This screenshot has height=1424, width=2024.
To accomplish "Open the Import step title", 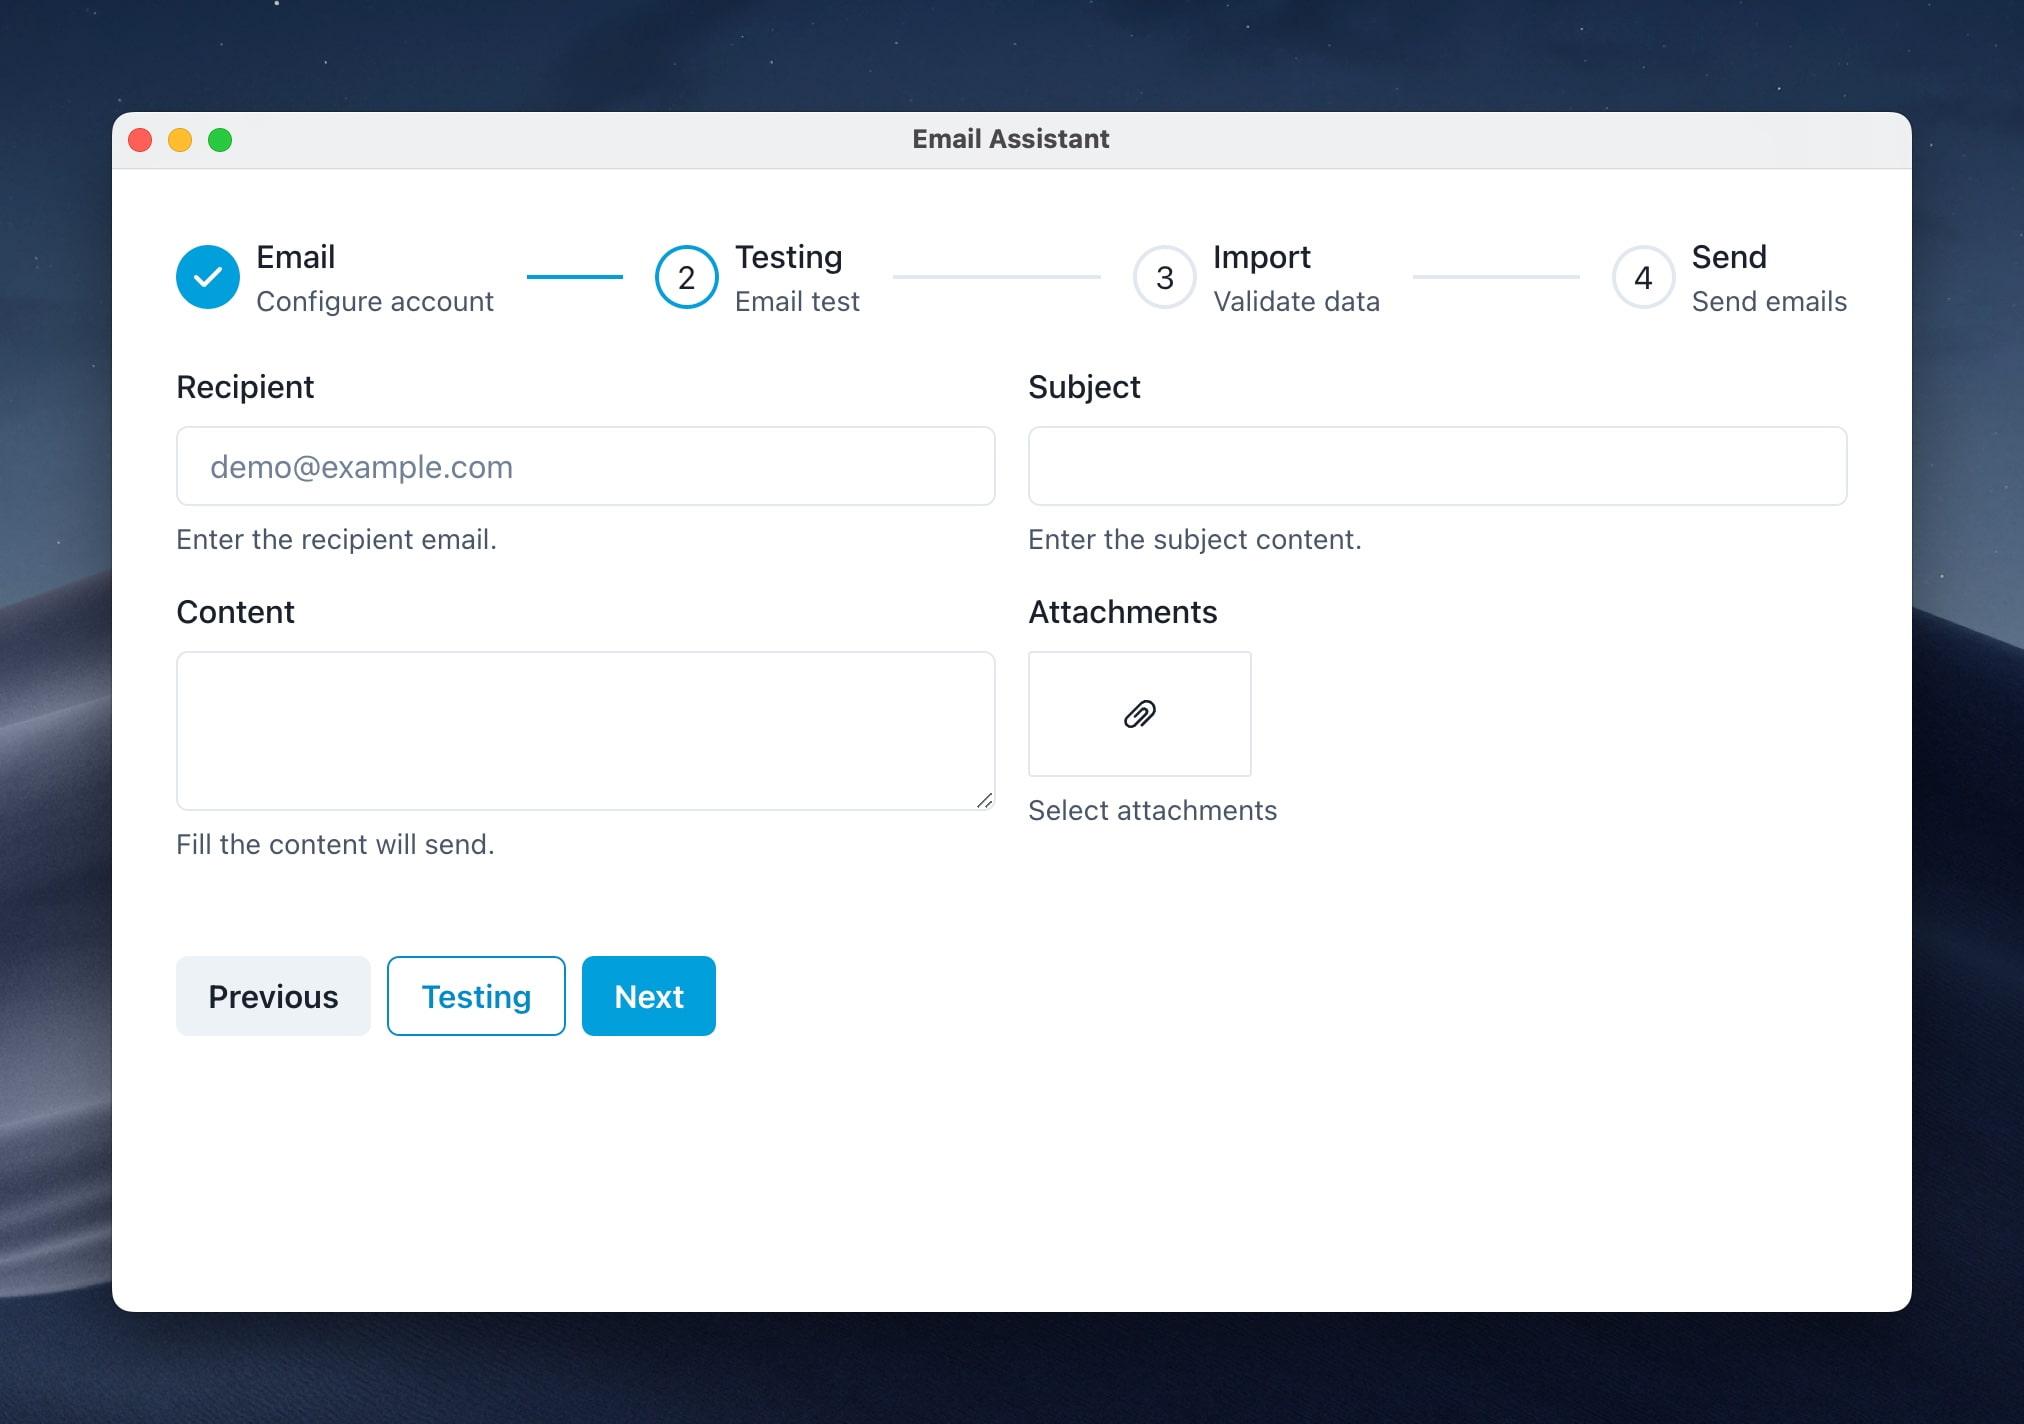I will click(x=1261, y=257).
